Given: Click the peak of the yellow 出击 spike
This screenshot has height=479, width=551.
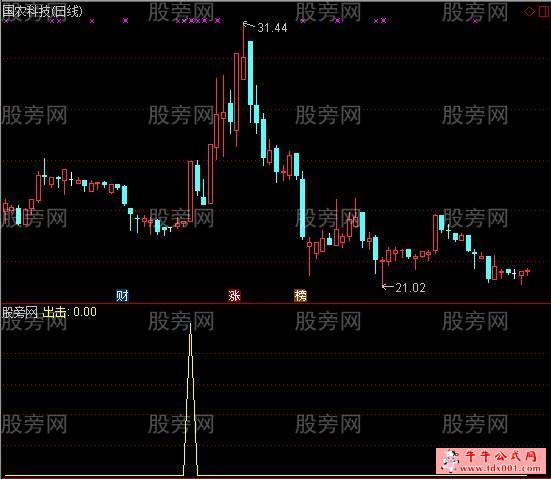Looking at the screenshot, I should tap(190, 325).
